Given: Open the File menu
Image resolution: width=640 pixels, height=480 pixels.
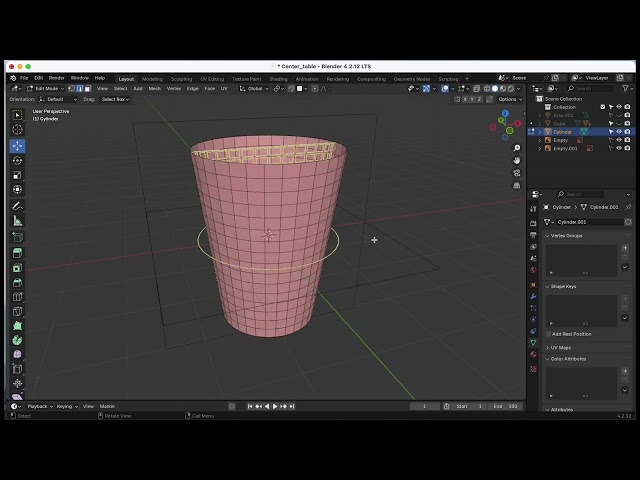Looking at the screenshot, I should point(24,78).
